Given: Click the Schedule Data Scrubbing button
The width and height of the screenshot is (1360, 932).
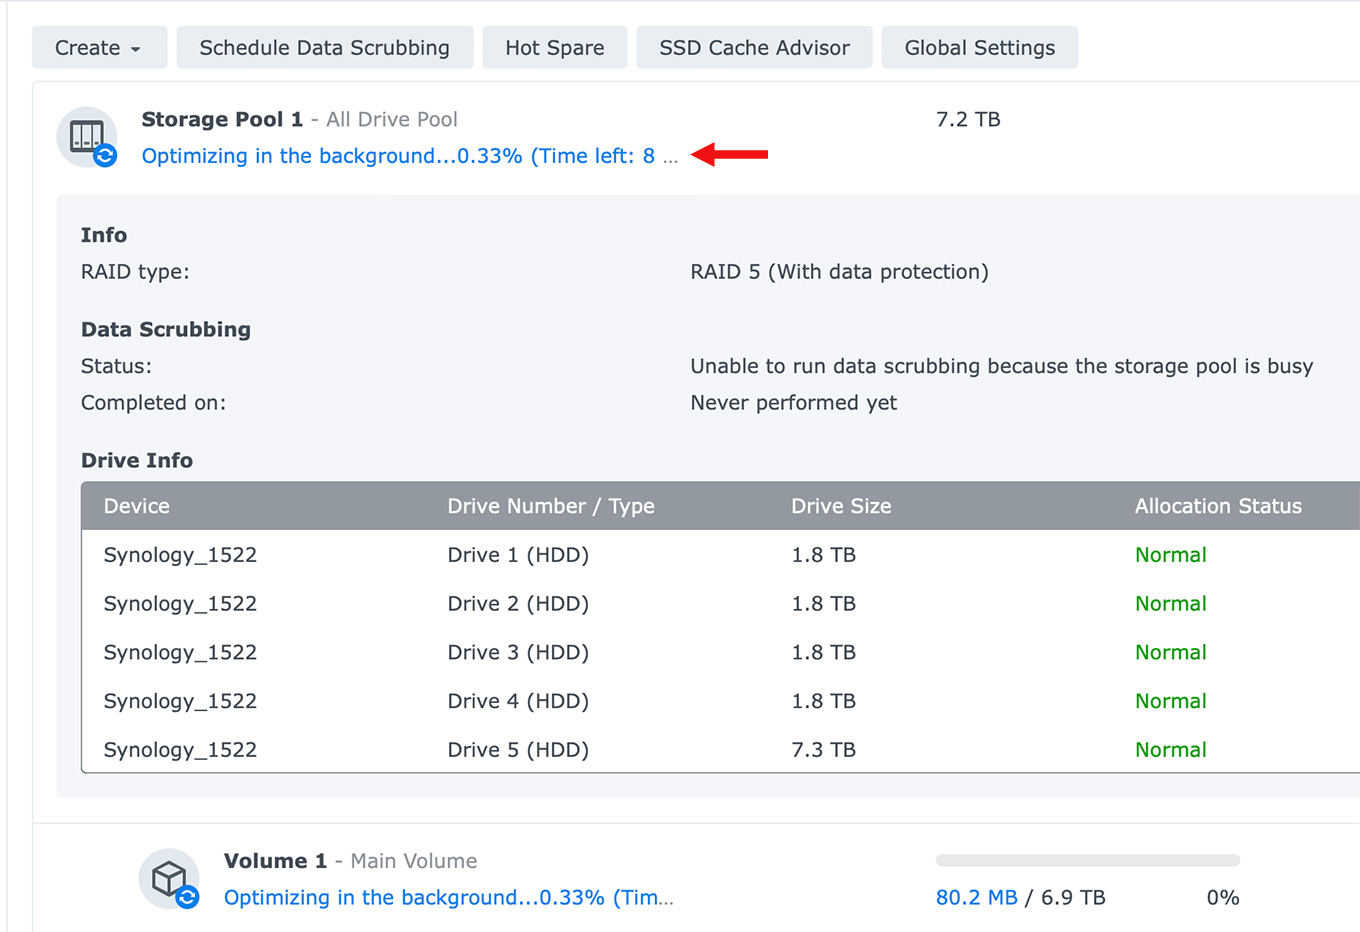Looking at the screenshot, I should click(324, 48).
